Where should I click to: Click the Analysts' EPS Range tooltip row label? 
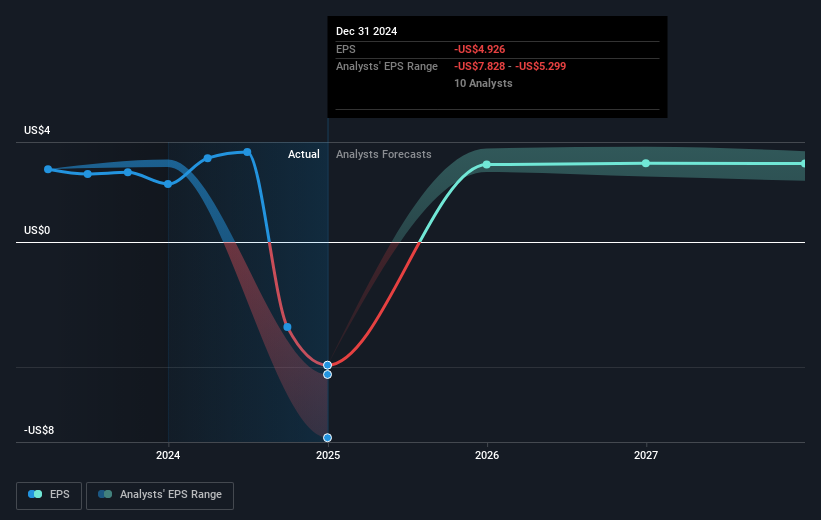click(x=387, y=67)
